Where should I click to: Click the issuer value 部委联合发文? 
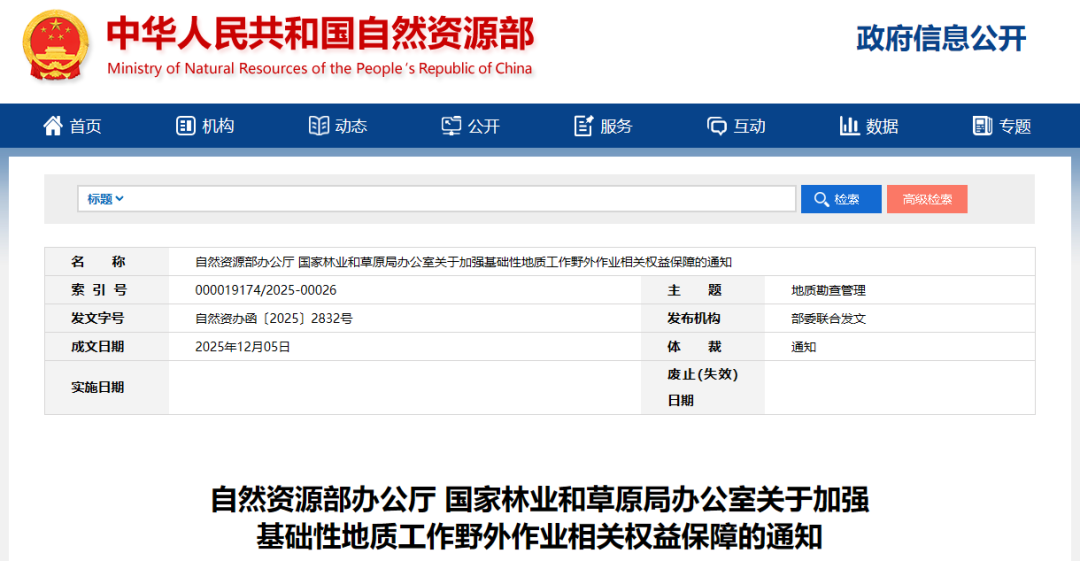(x=829, y=318)
